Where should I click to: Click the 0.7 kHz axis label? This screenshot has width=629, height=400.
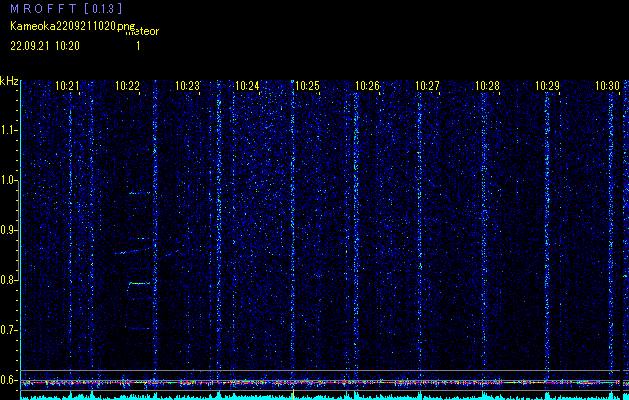pyautogui.click(x=8, y=330)
